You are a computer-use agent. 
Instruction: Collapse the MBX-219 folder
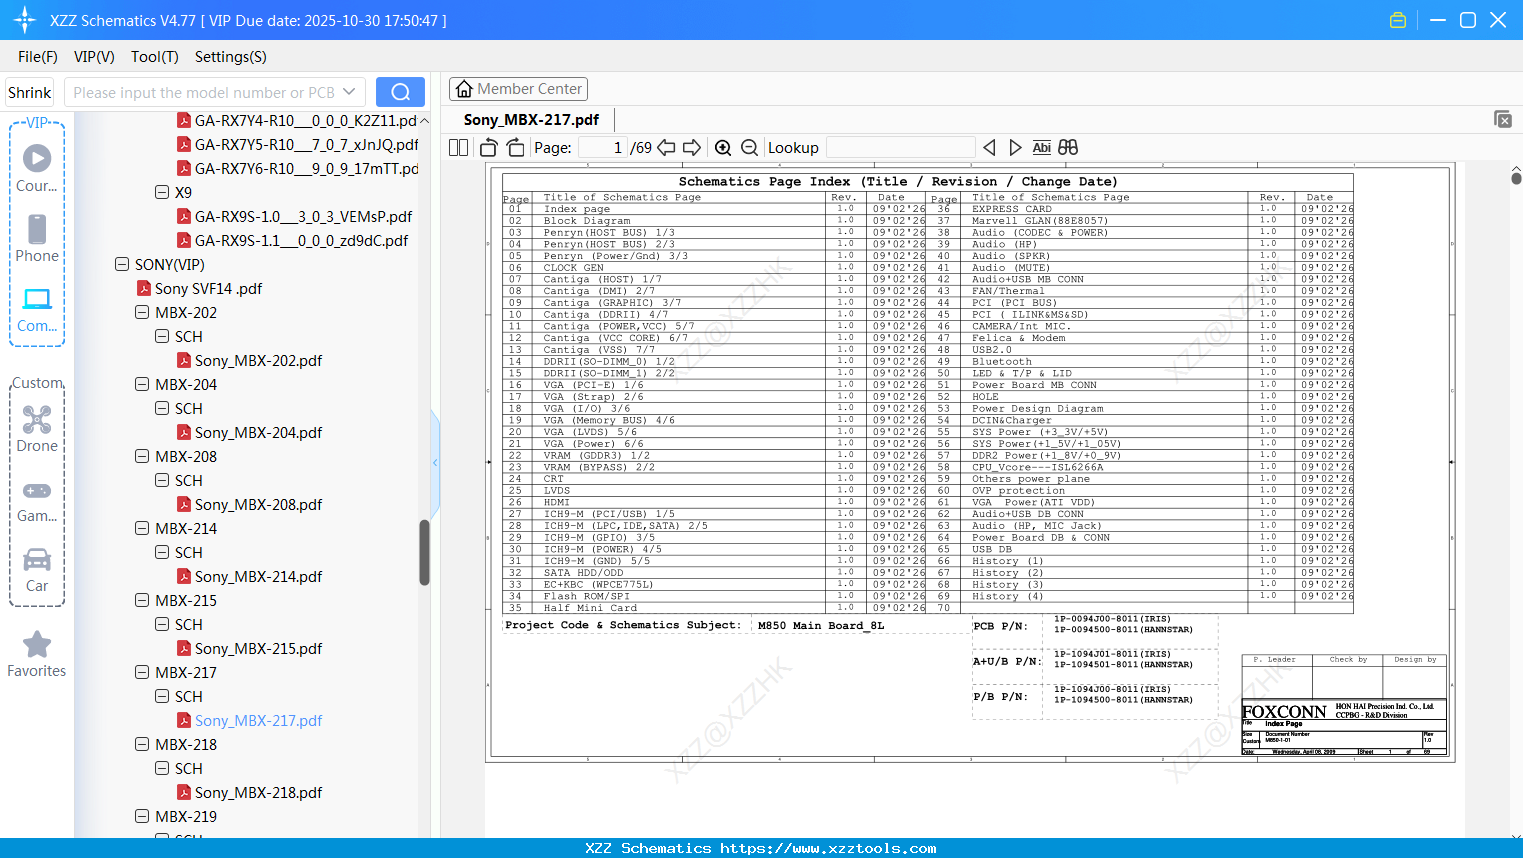pyautogui.click(x=142, y=816)
